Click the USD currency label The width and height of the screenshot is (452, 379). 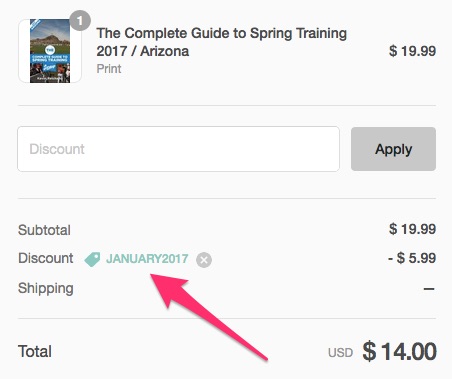[x=340, y=353]
